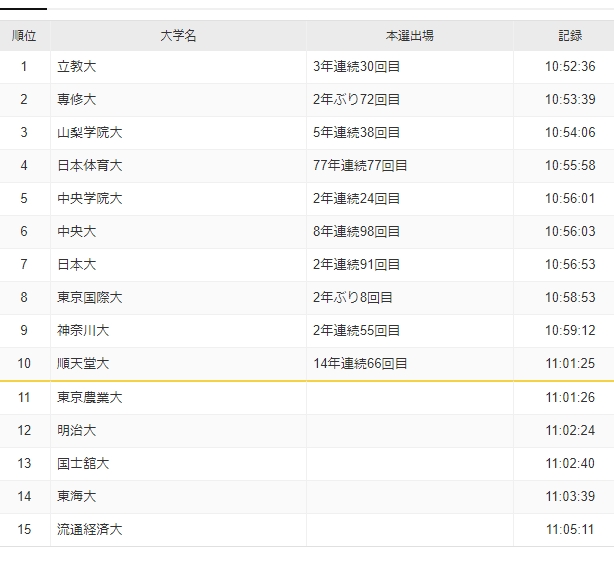Viewport: 614px width, 567px height.
Task: Click the 10:52:36 record time
Action: (x=570, y=67)
